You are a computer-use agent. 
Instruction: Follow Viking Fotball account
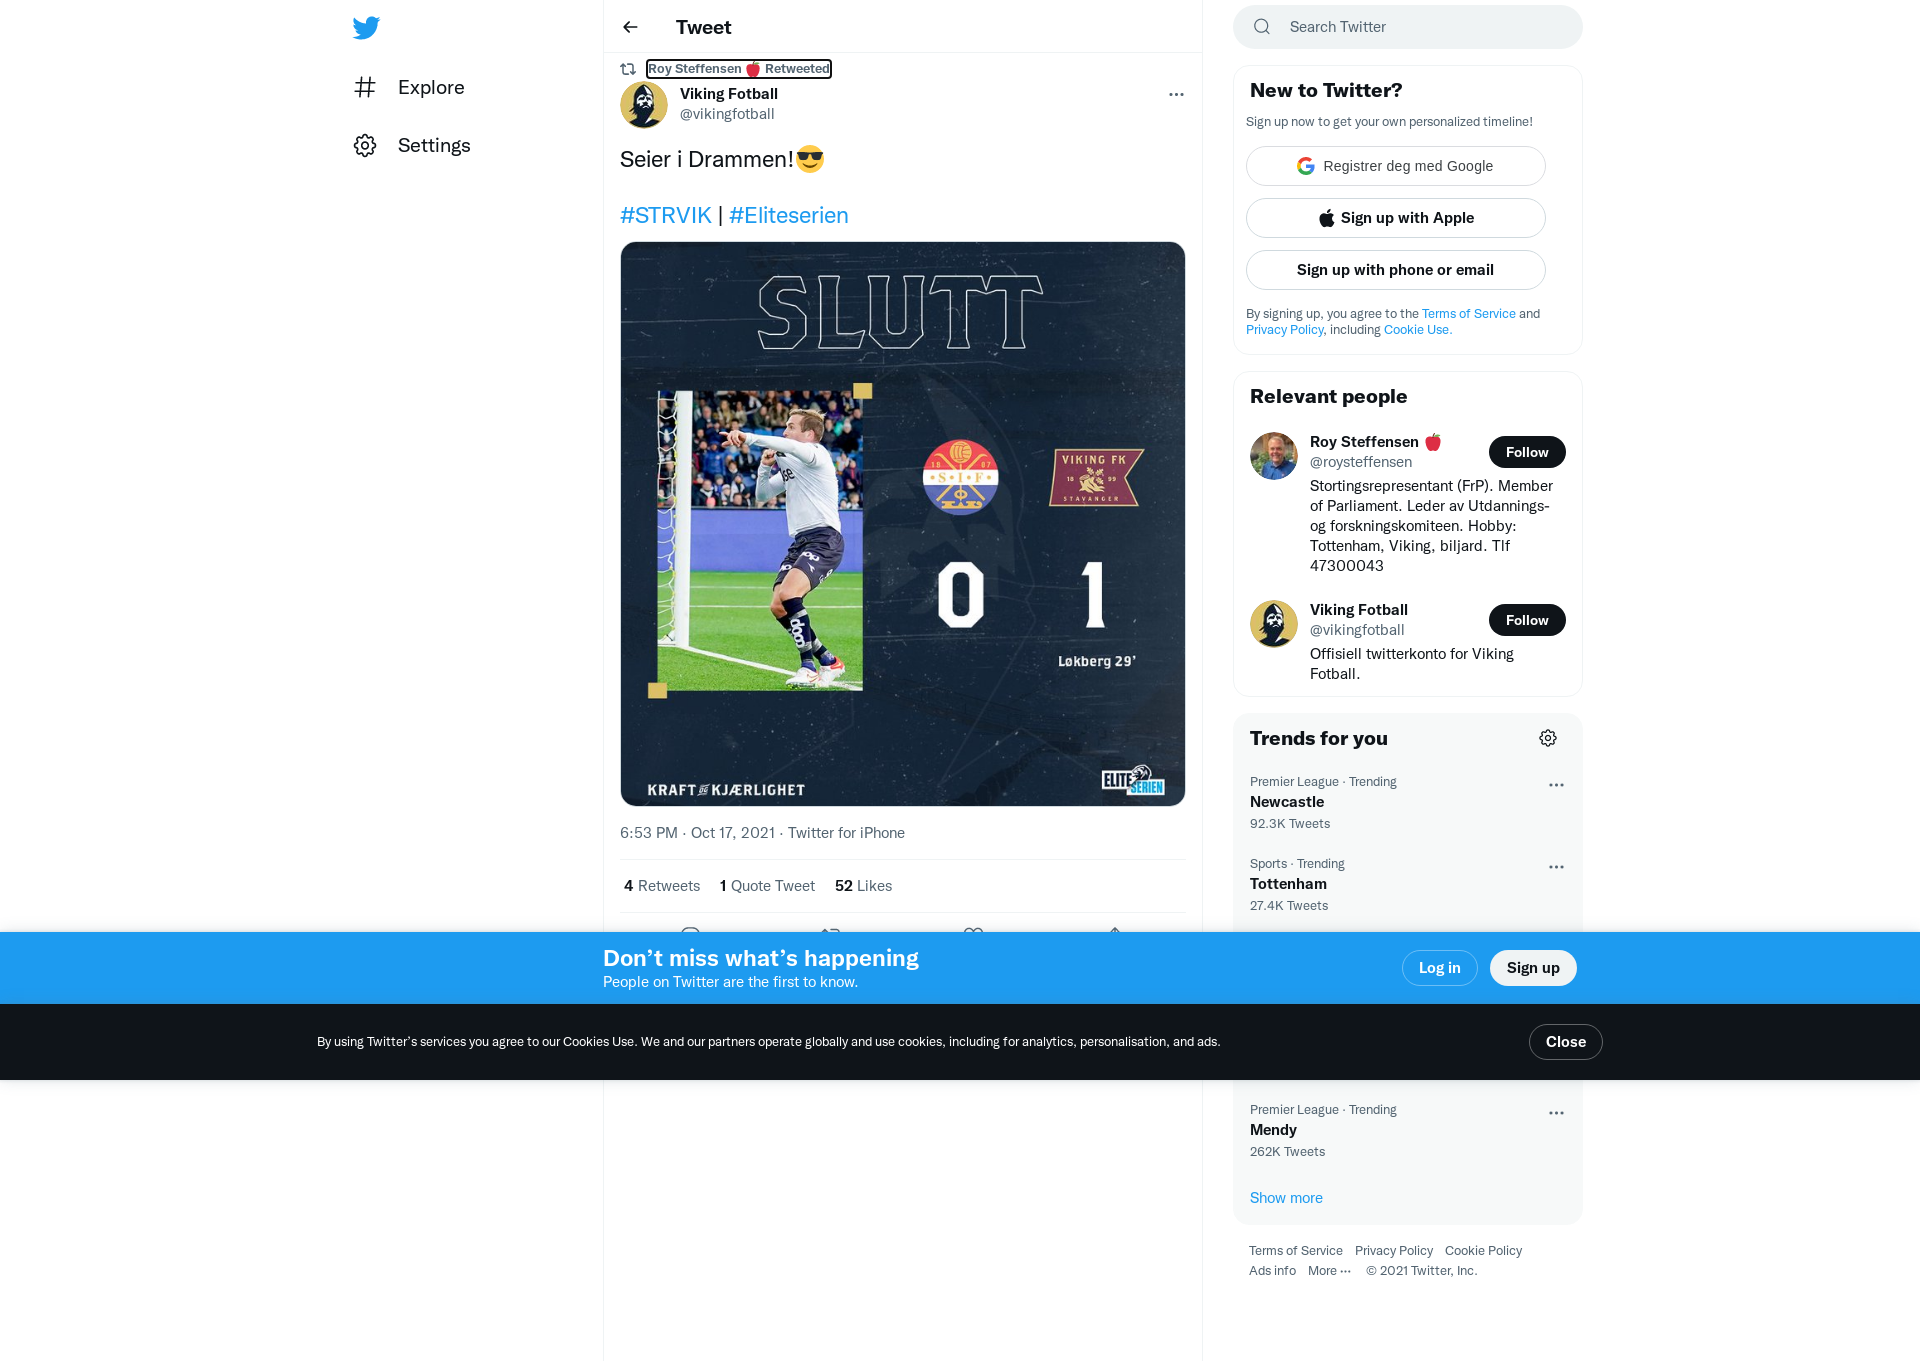coord(1527,620)
